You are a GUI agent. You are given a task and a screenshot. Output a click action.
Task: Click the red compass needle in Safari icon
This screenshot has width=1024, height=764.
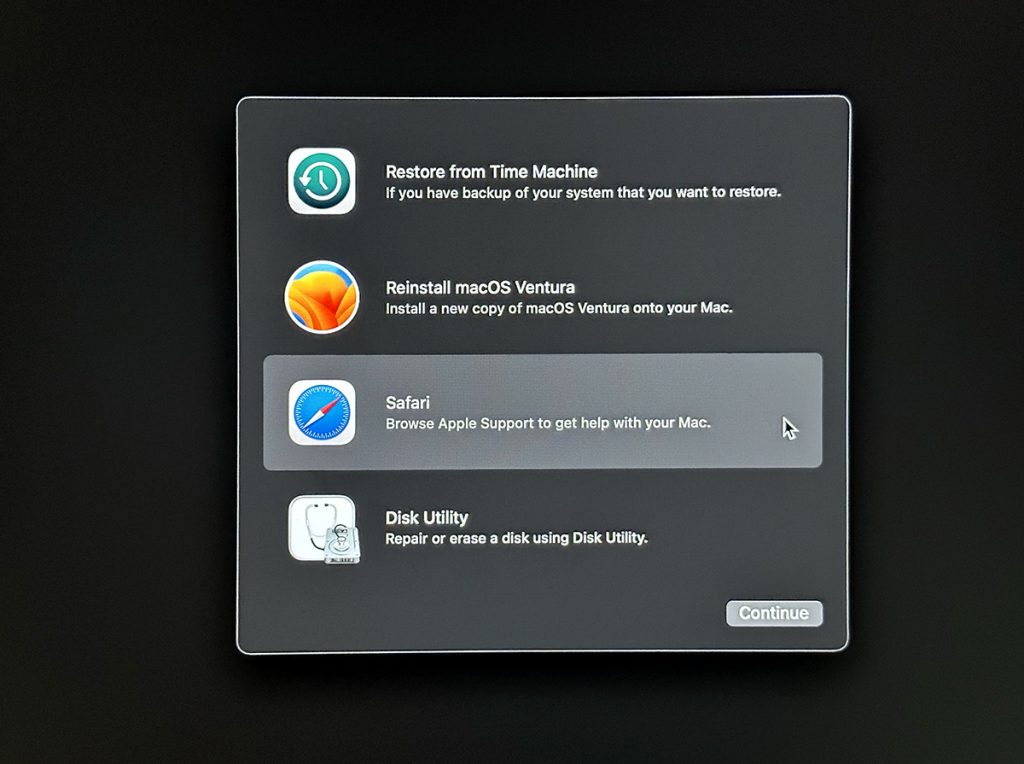tap(328, 404)
